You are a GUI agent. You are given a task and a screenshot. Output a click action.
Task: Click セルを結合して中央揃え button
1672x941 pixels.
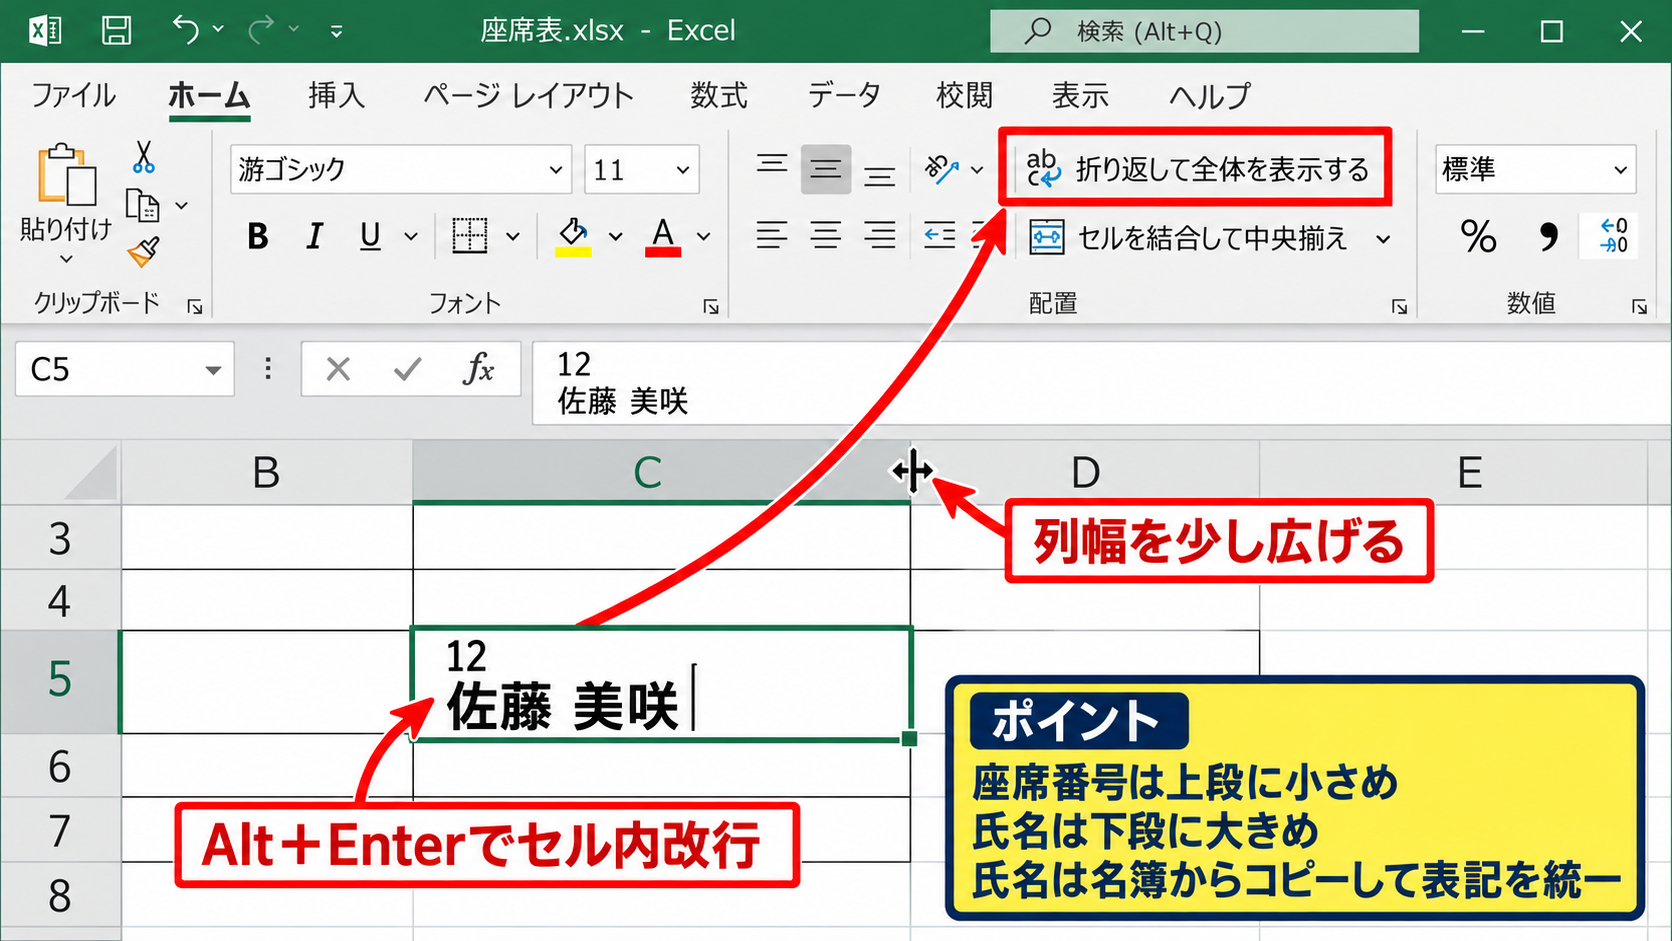(x=1188, y=238)
